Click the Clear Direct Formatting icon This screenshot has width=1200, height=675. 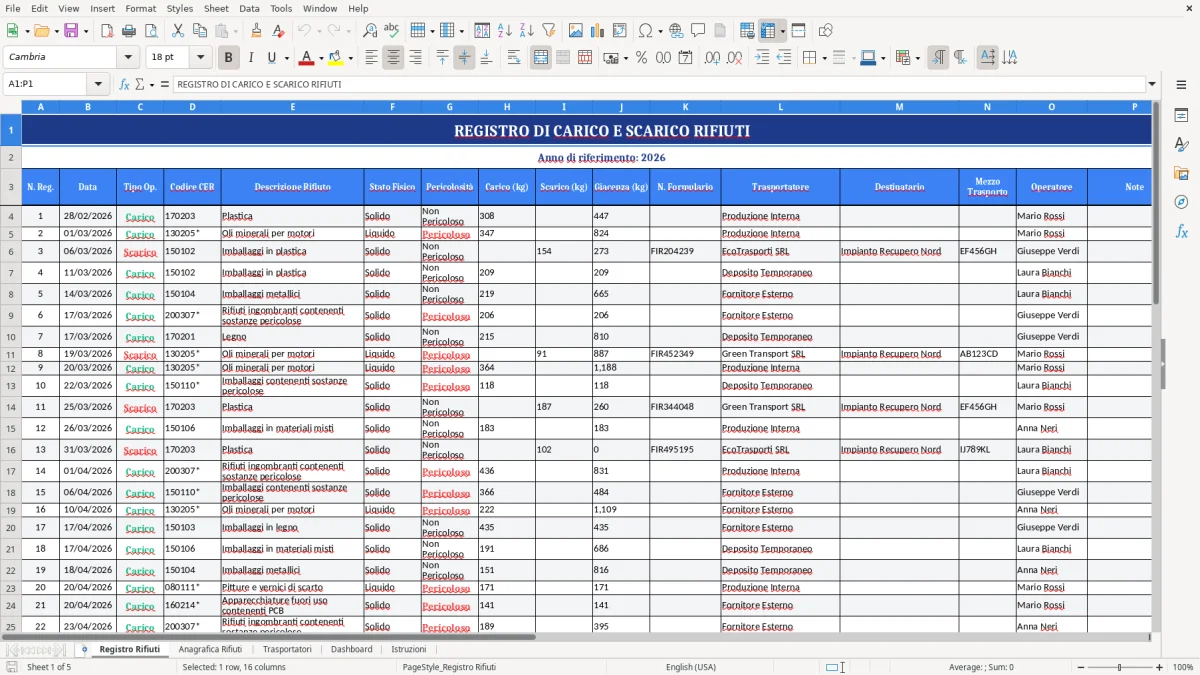[x=278, y=31]
